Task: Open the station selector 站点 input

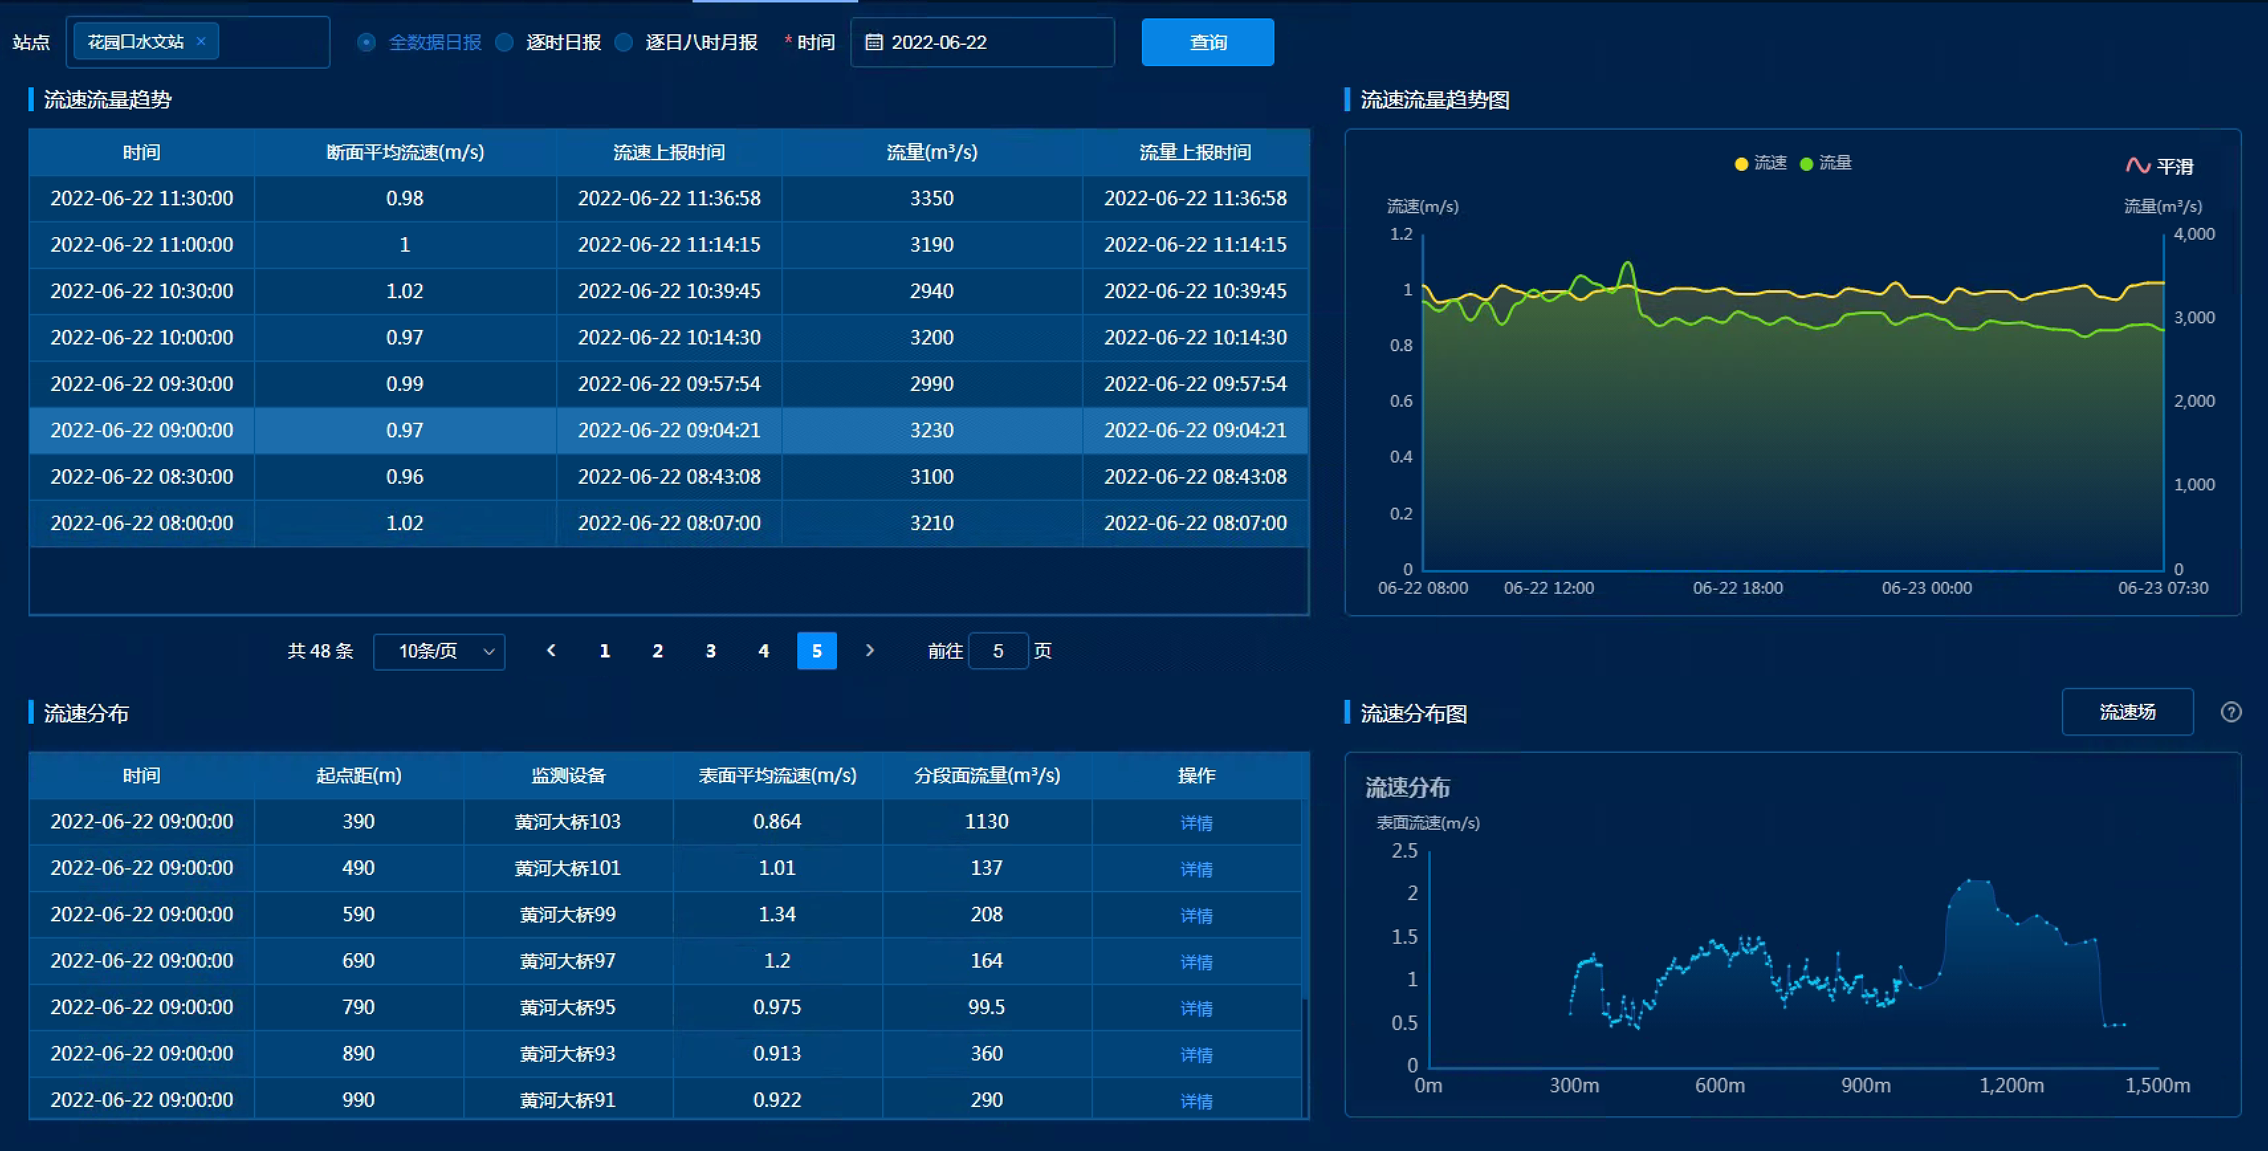Action: [x=270, y=41]
